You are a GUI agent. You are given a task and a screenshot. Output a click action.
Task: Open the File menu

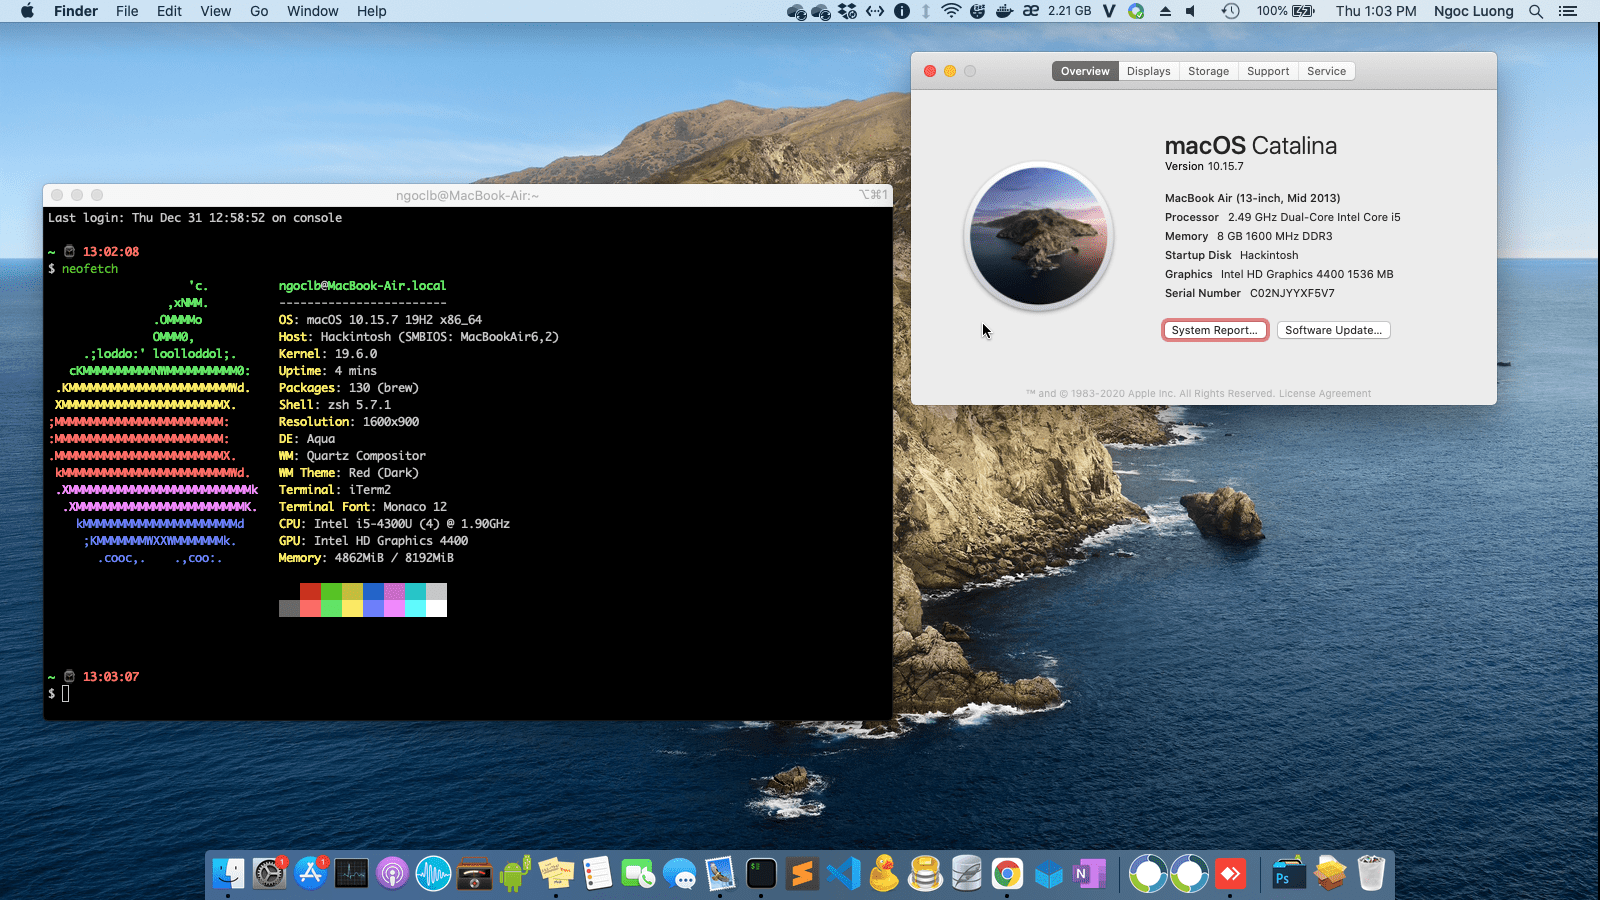click(x=127, y=11)
